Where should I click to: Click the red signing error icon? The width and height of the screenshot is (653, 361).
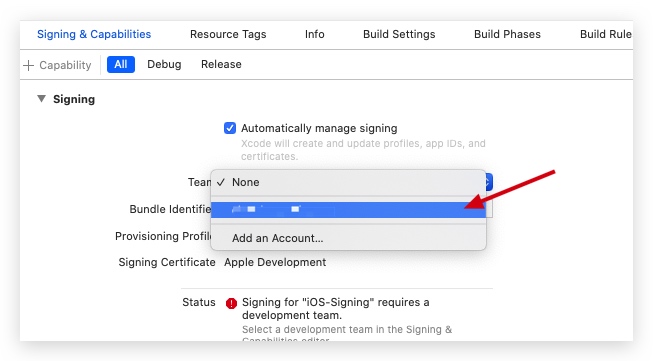(x=231, y=304)
